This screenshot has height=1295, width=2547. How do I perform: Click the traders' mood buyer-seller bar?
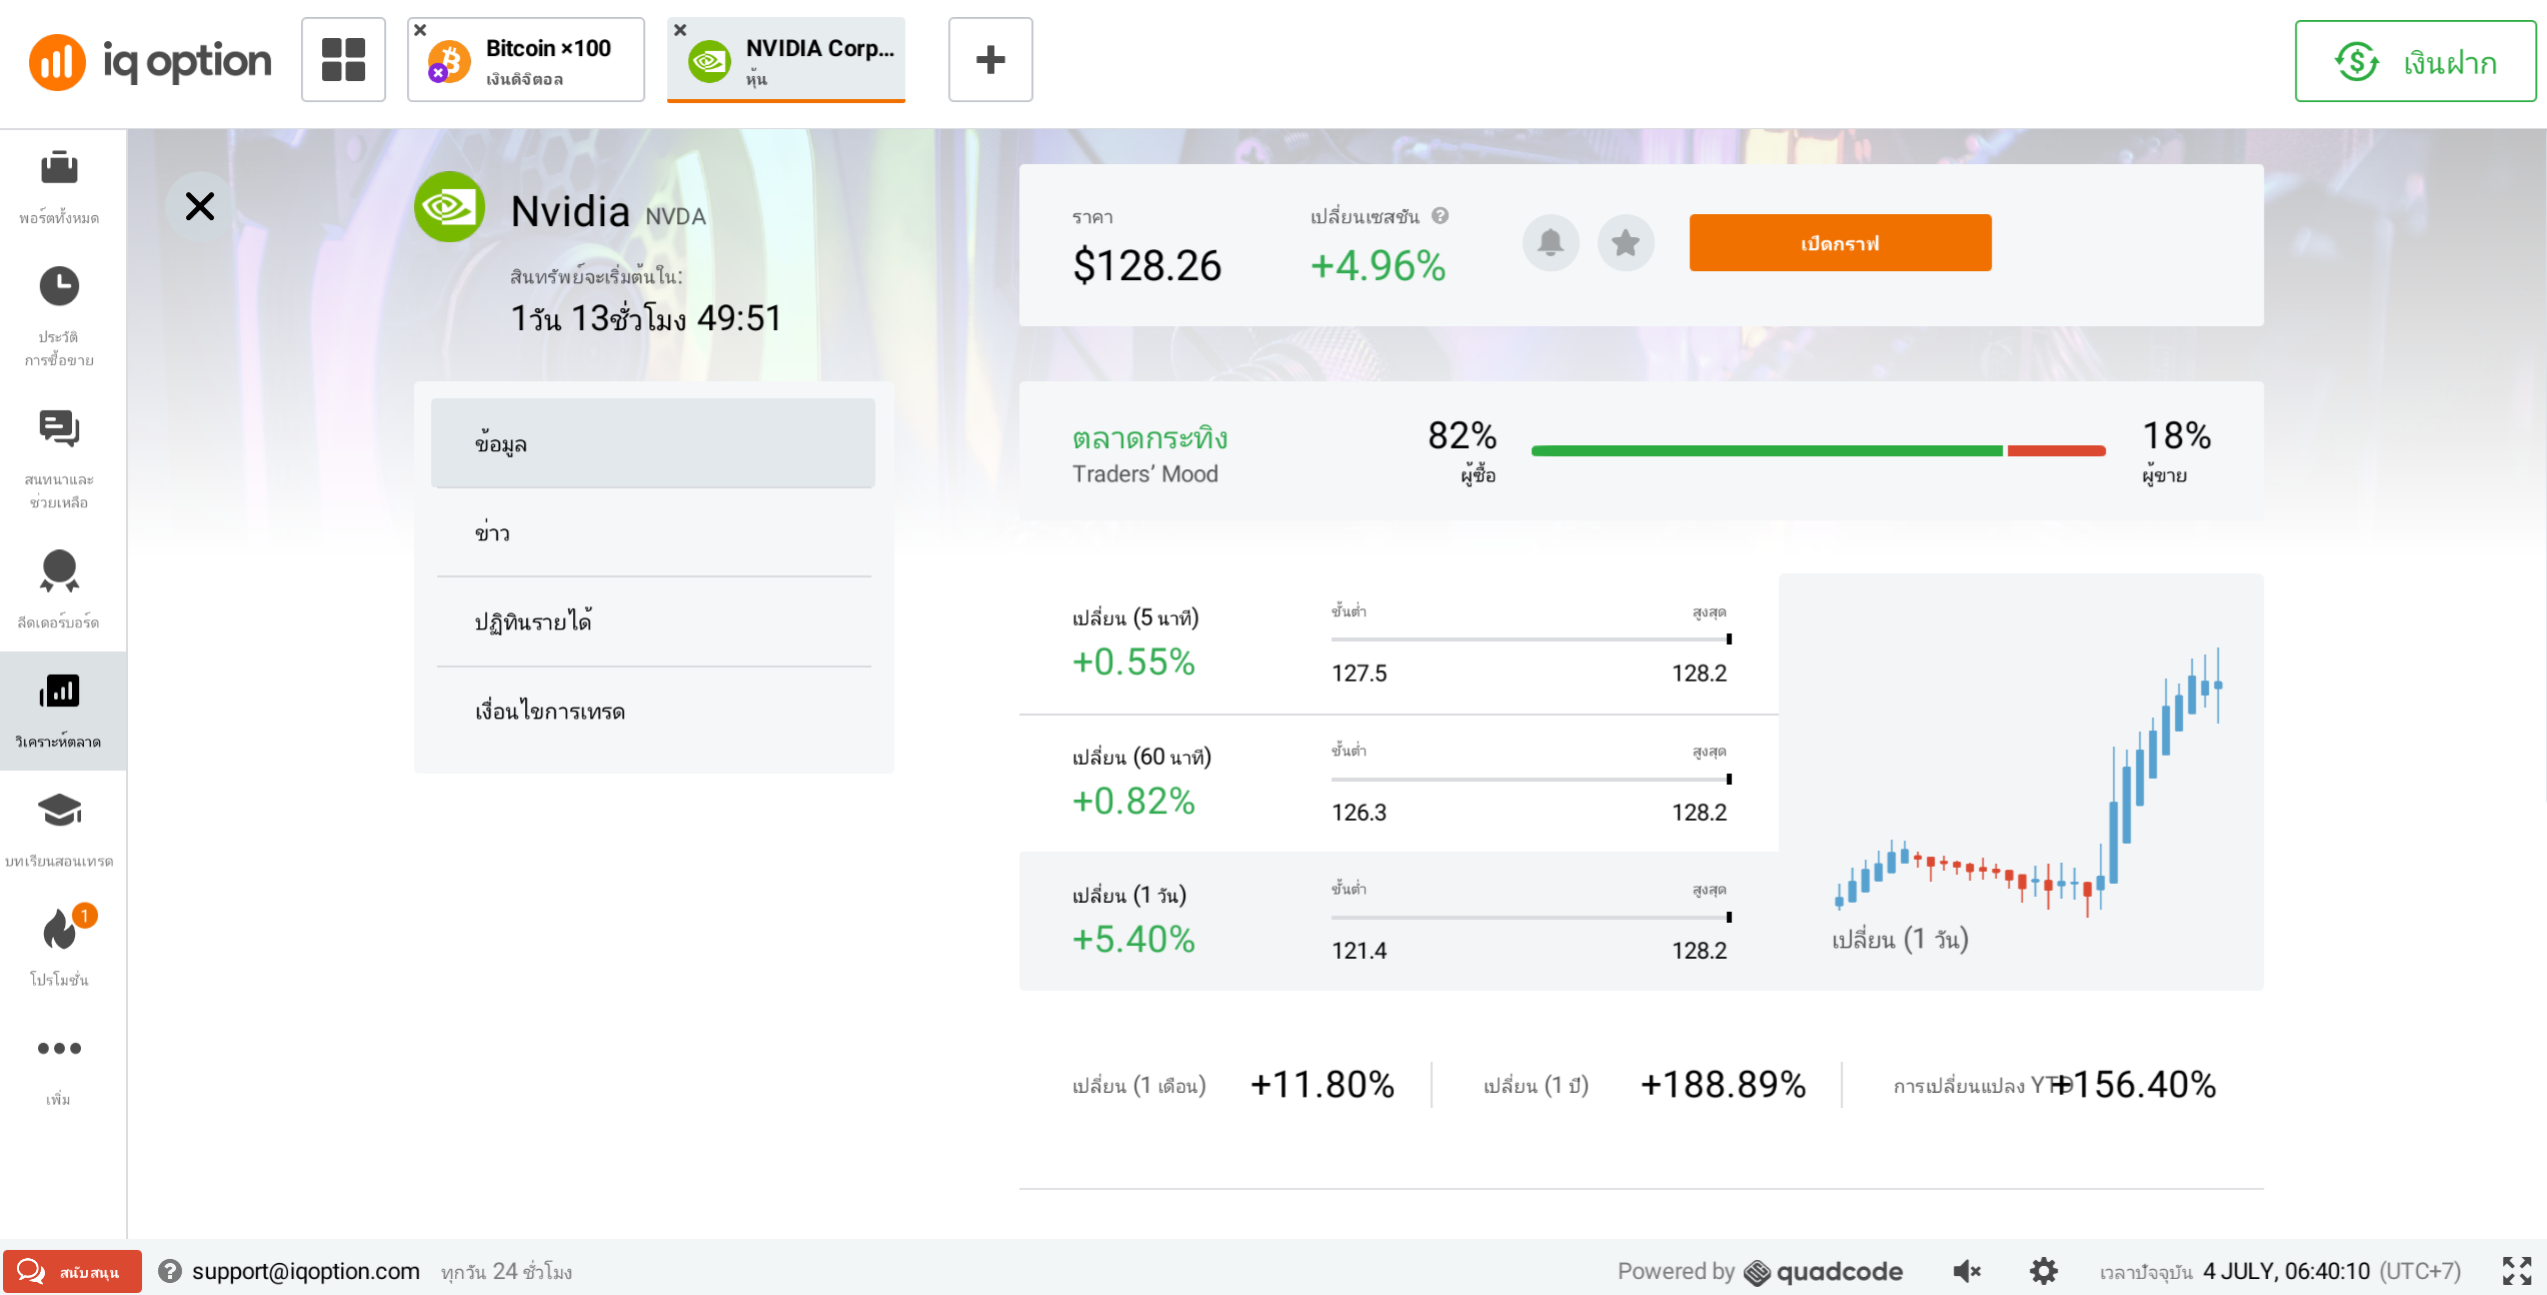tap(1818, 451)
